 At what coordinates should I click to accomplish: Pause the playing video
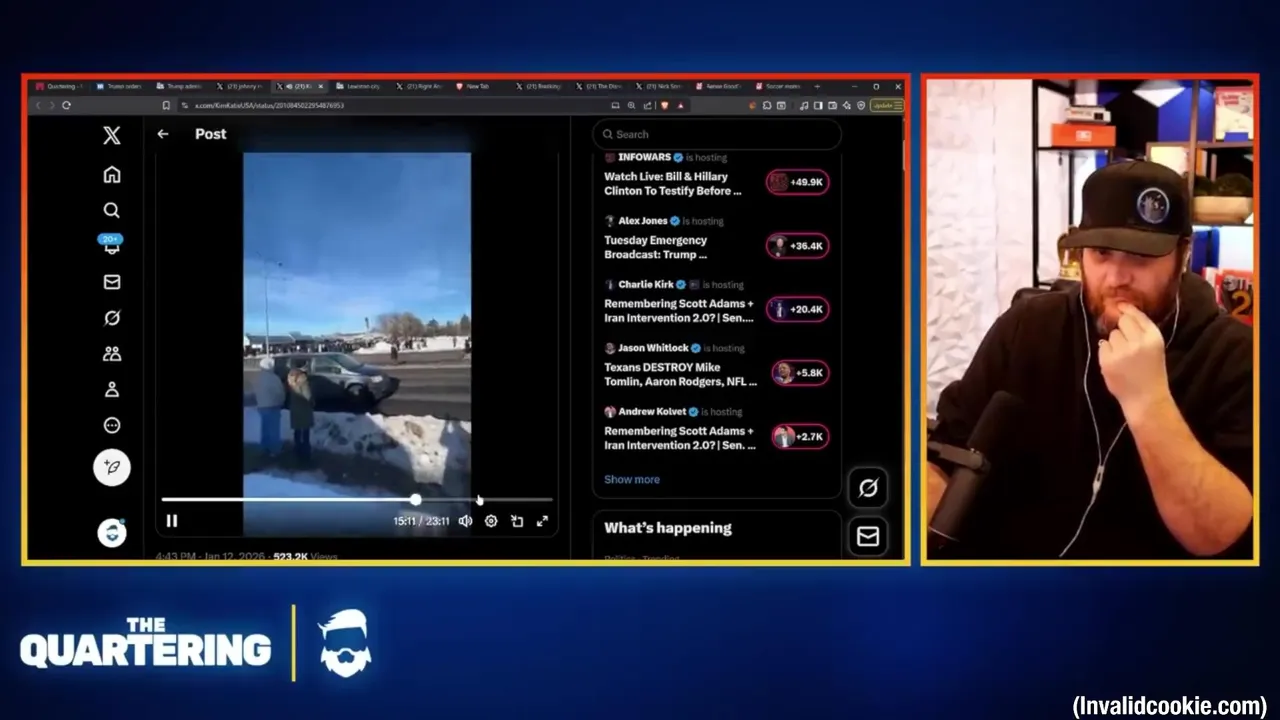pyautogui.click(x=171, y=521)
